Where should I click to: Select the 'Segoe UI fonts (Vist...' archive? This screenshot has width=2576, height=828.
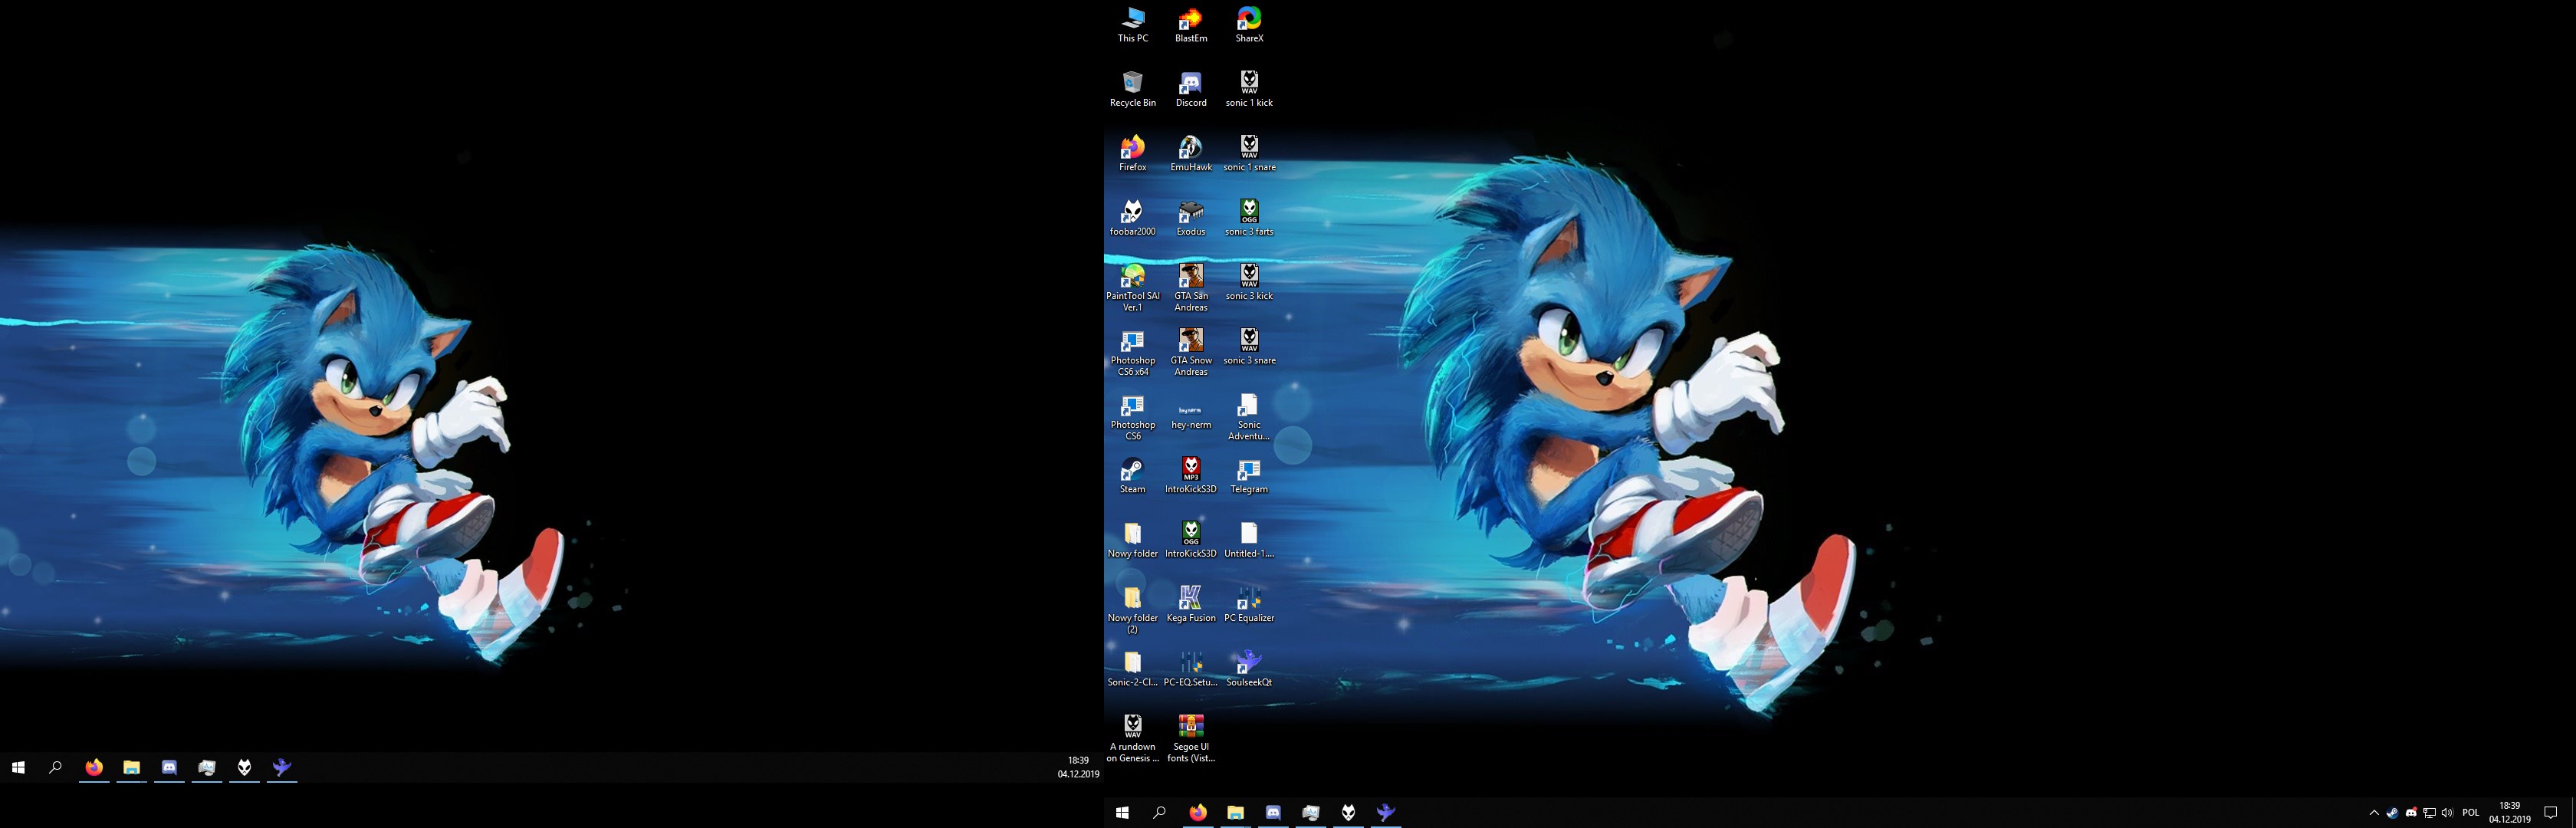(x=1190, y=739)
